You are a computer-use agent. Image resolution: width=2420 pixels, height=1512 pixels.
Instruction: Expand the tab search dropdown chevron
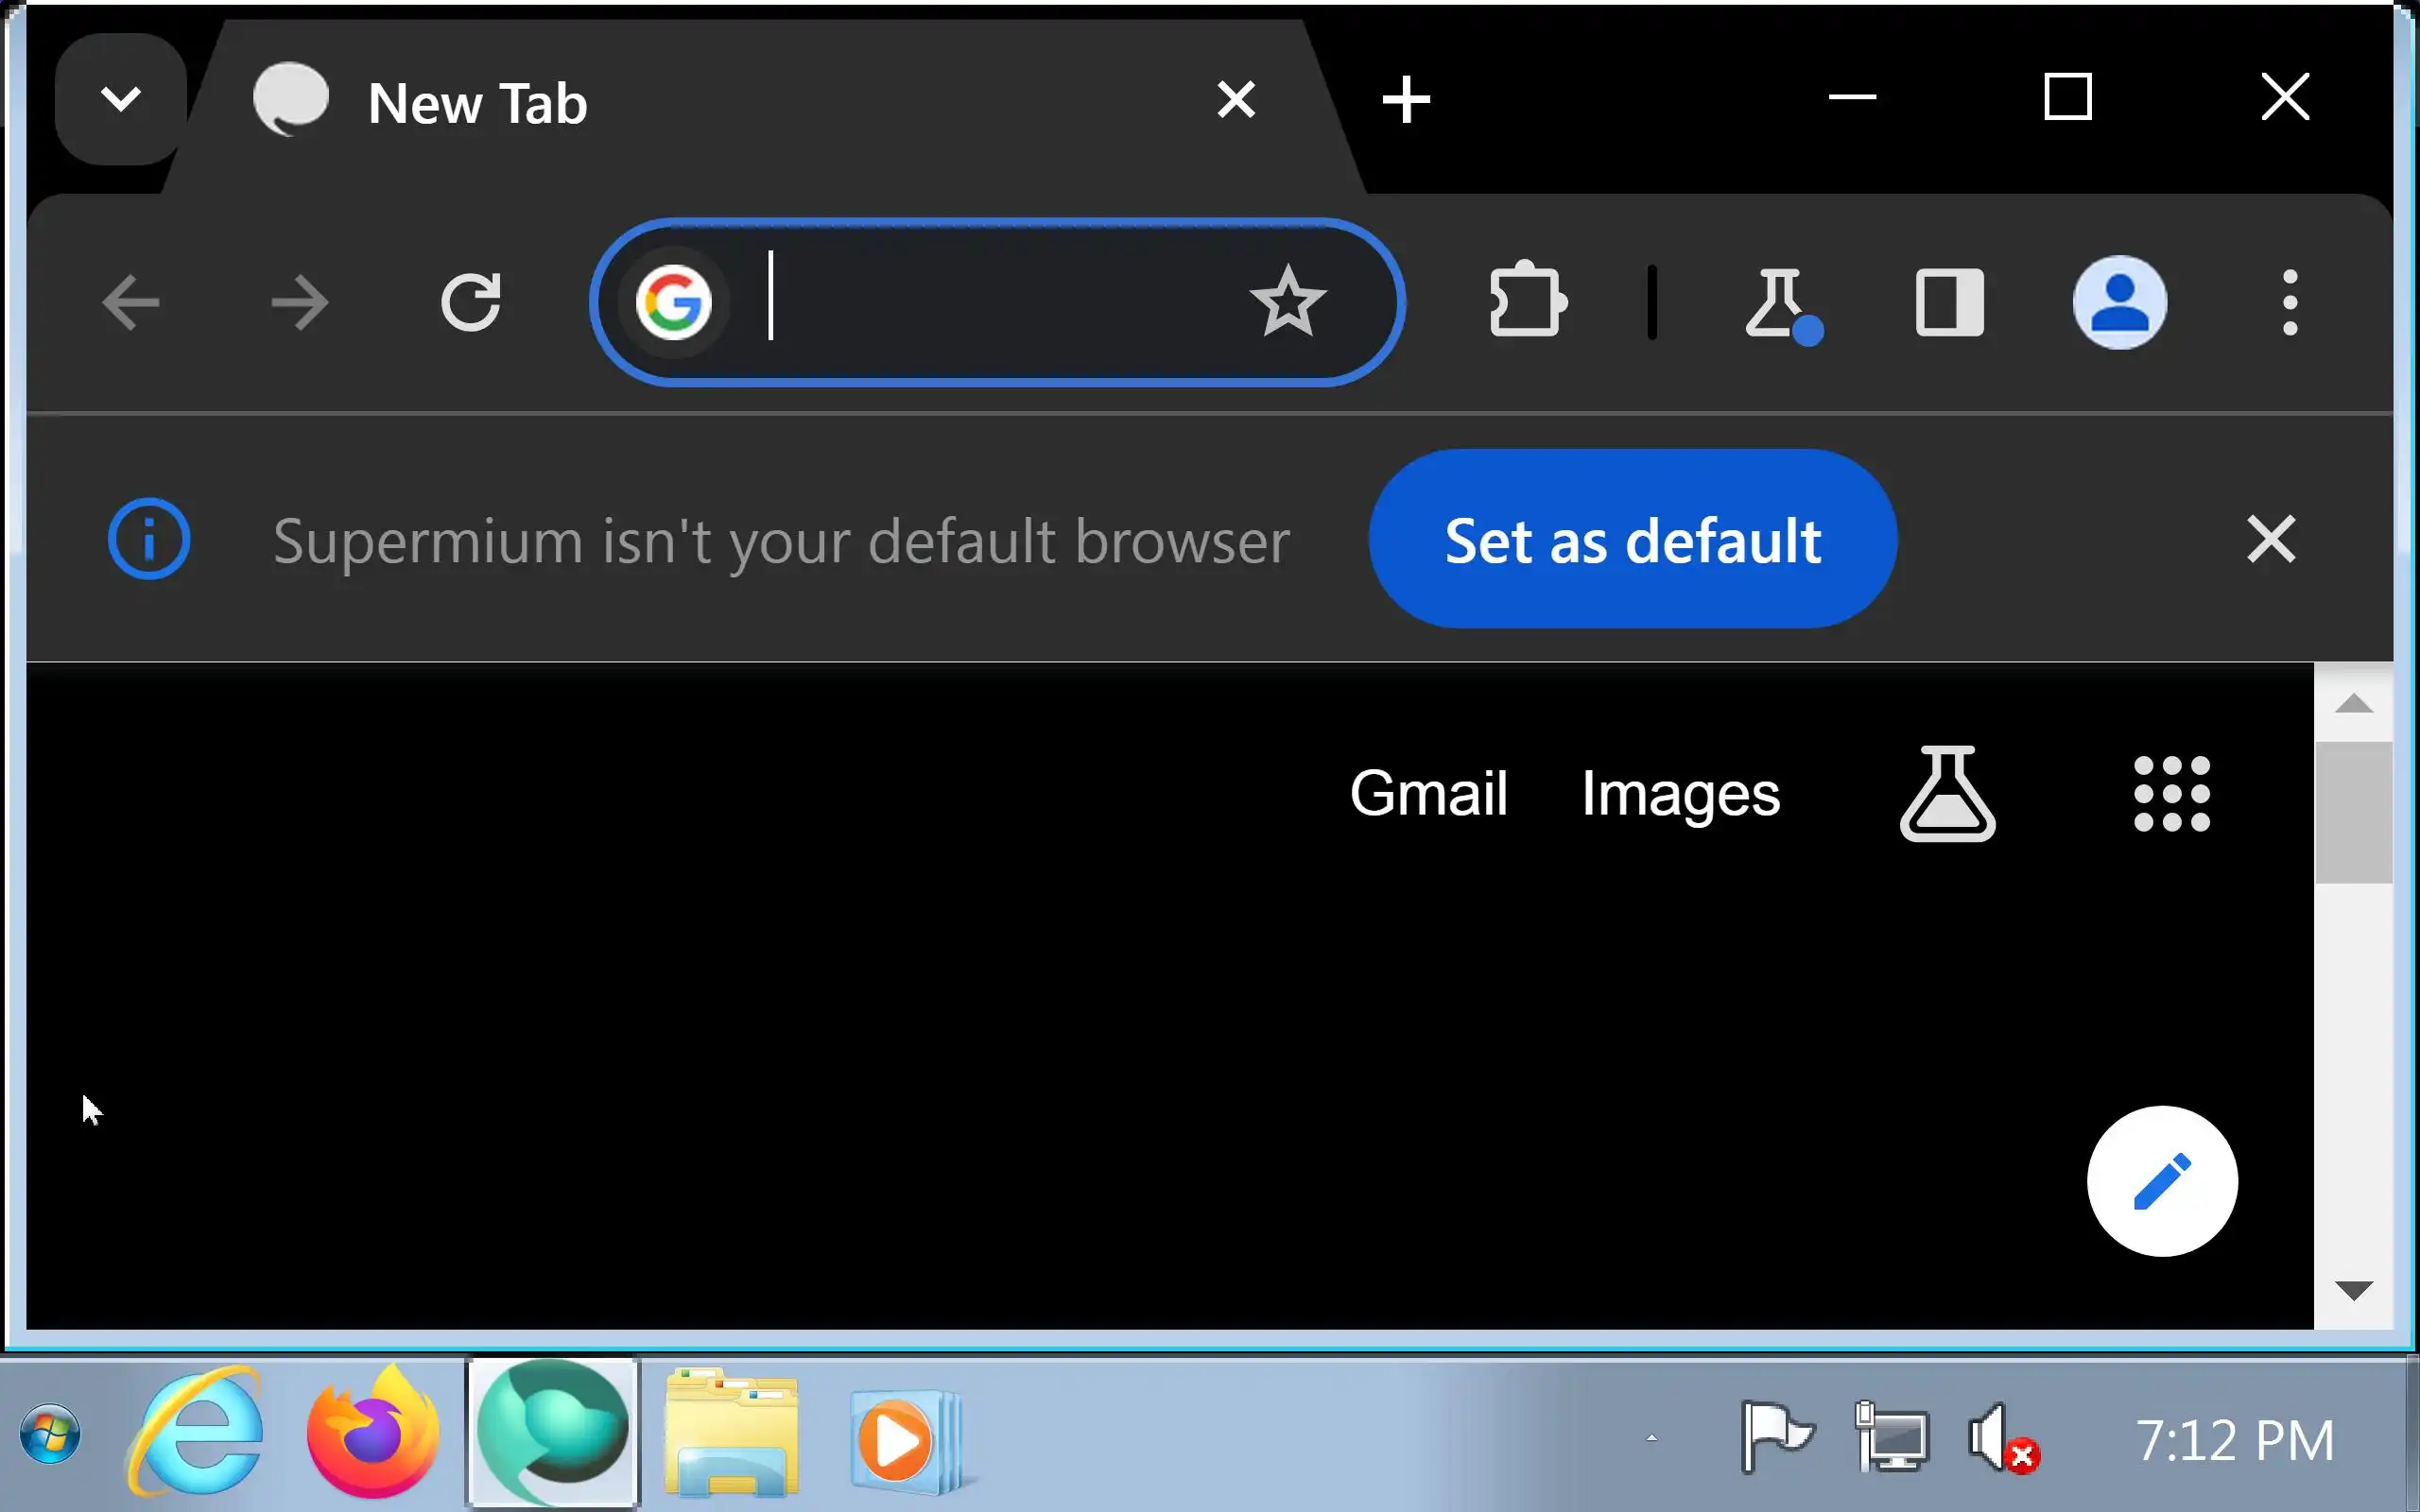click(121, 99)
